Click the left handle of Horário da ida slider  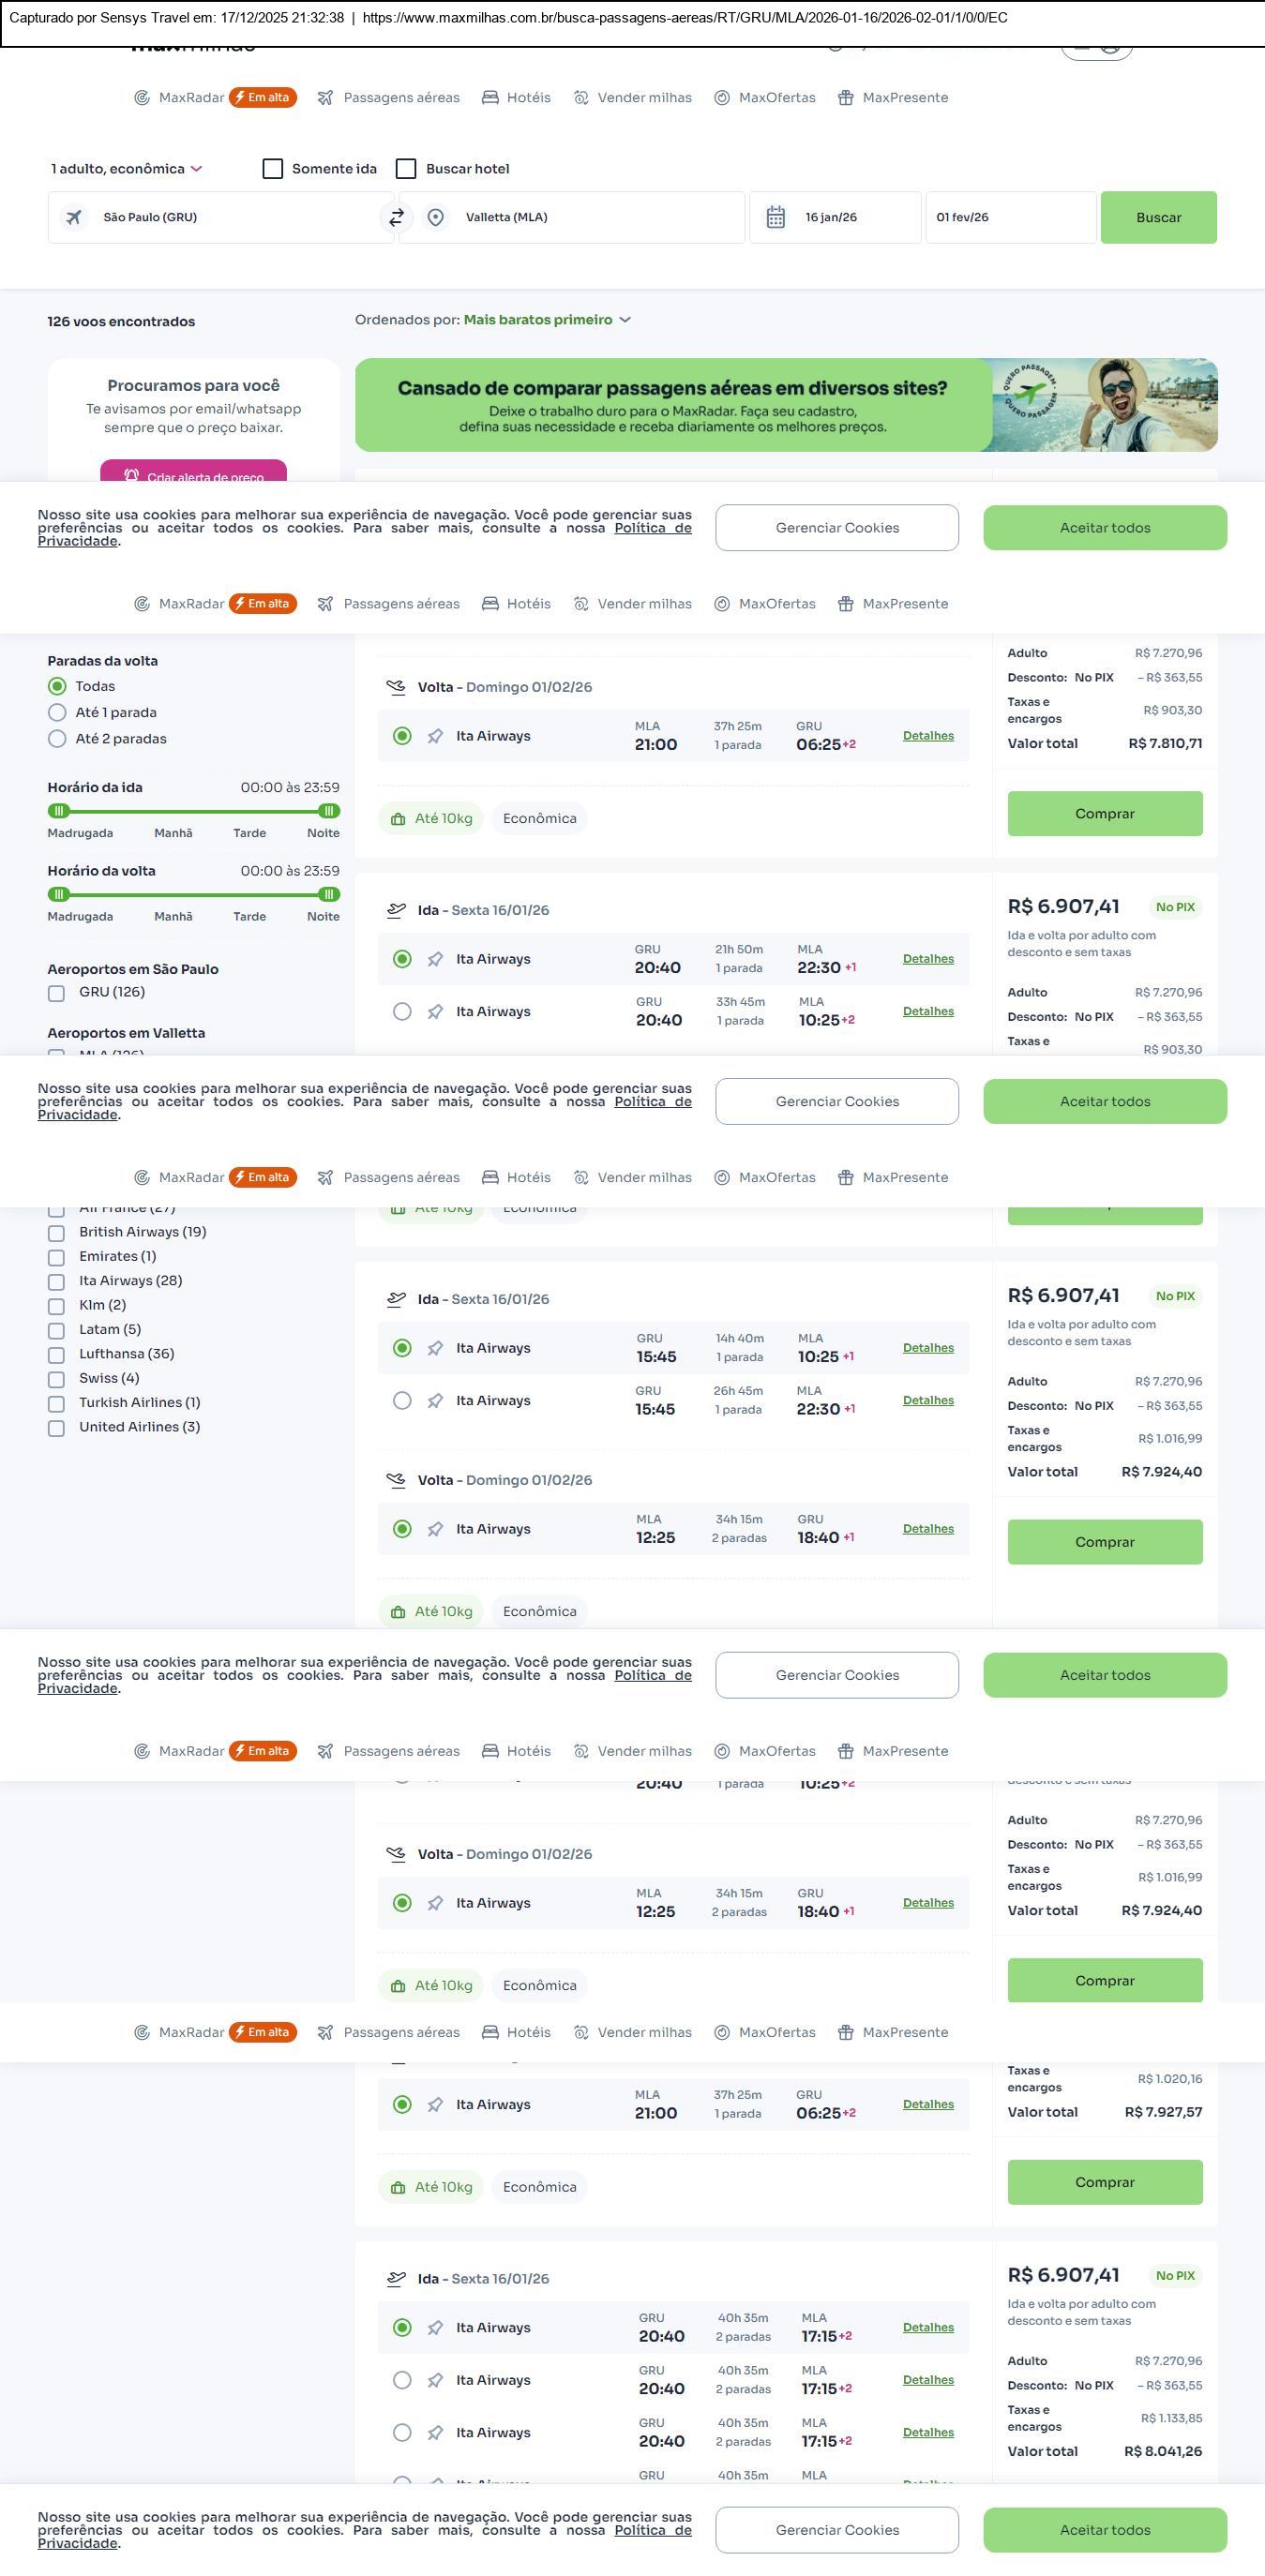[x=59, y=811]
